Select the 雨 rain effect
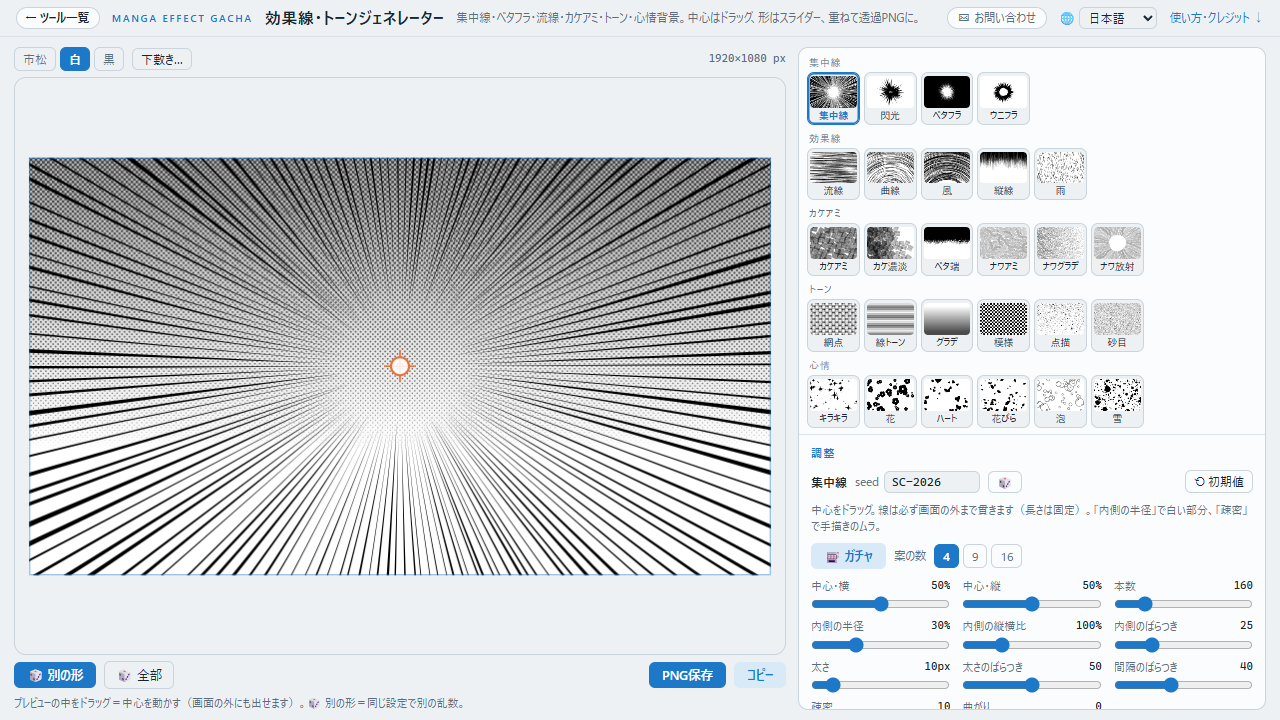Screen dimensions: 1280x720 click(1060, 174)
